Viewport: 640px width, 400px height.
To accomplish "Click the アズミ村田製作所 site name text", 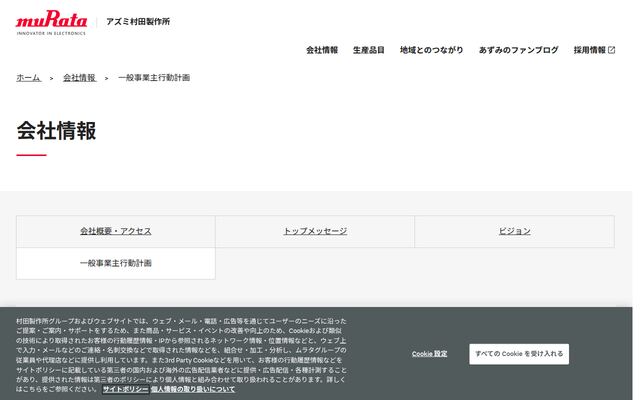I will [138, 22].
